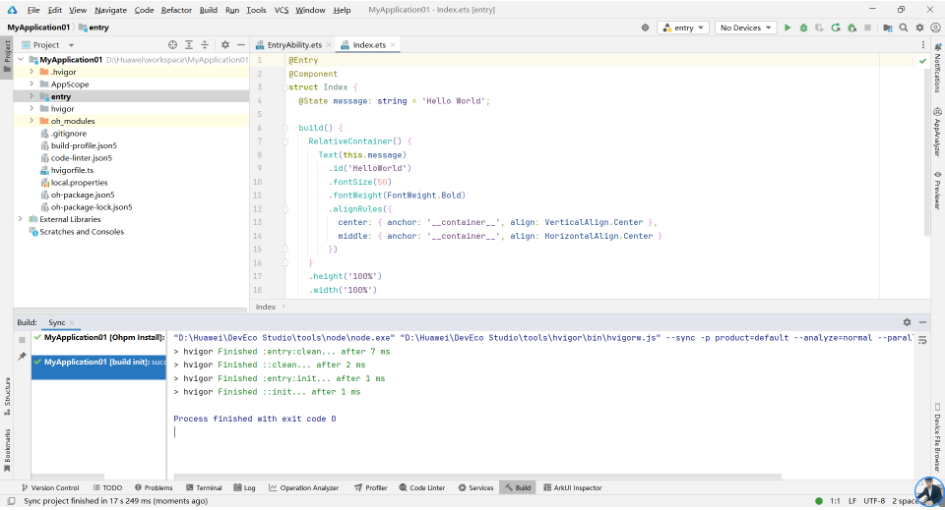The image size is (945, 510).
Task: Toggle Bookmarks tool window
Action: 7,450
